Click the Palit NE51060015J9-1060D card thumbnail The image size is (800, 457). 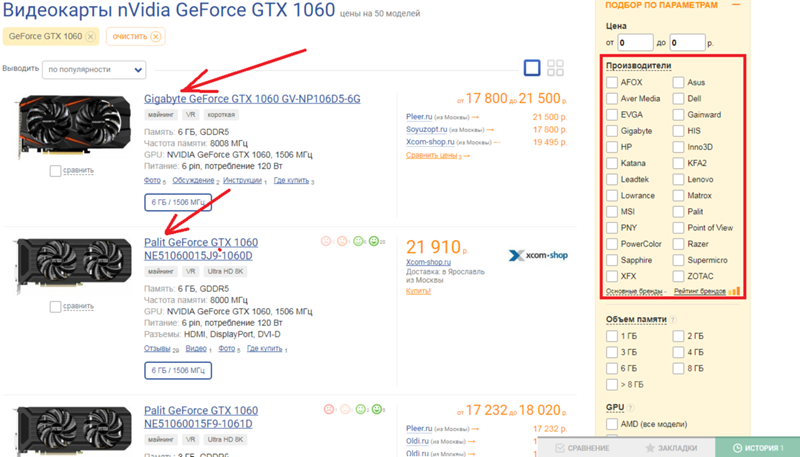tap(73, 265)
